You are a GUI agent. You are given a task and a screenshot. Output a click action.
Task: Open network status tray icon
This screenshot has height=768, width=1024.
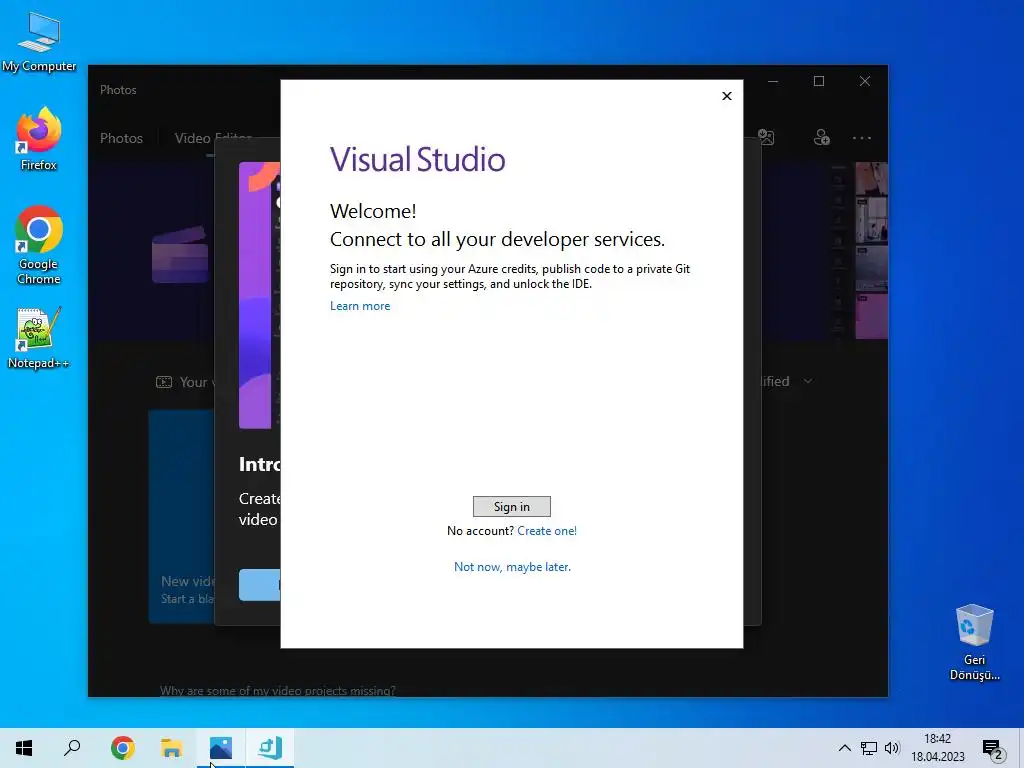pos(869,748)
